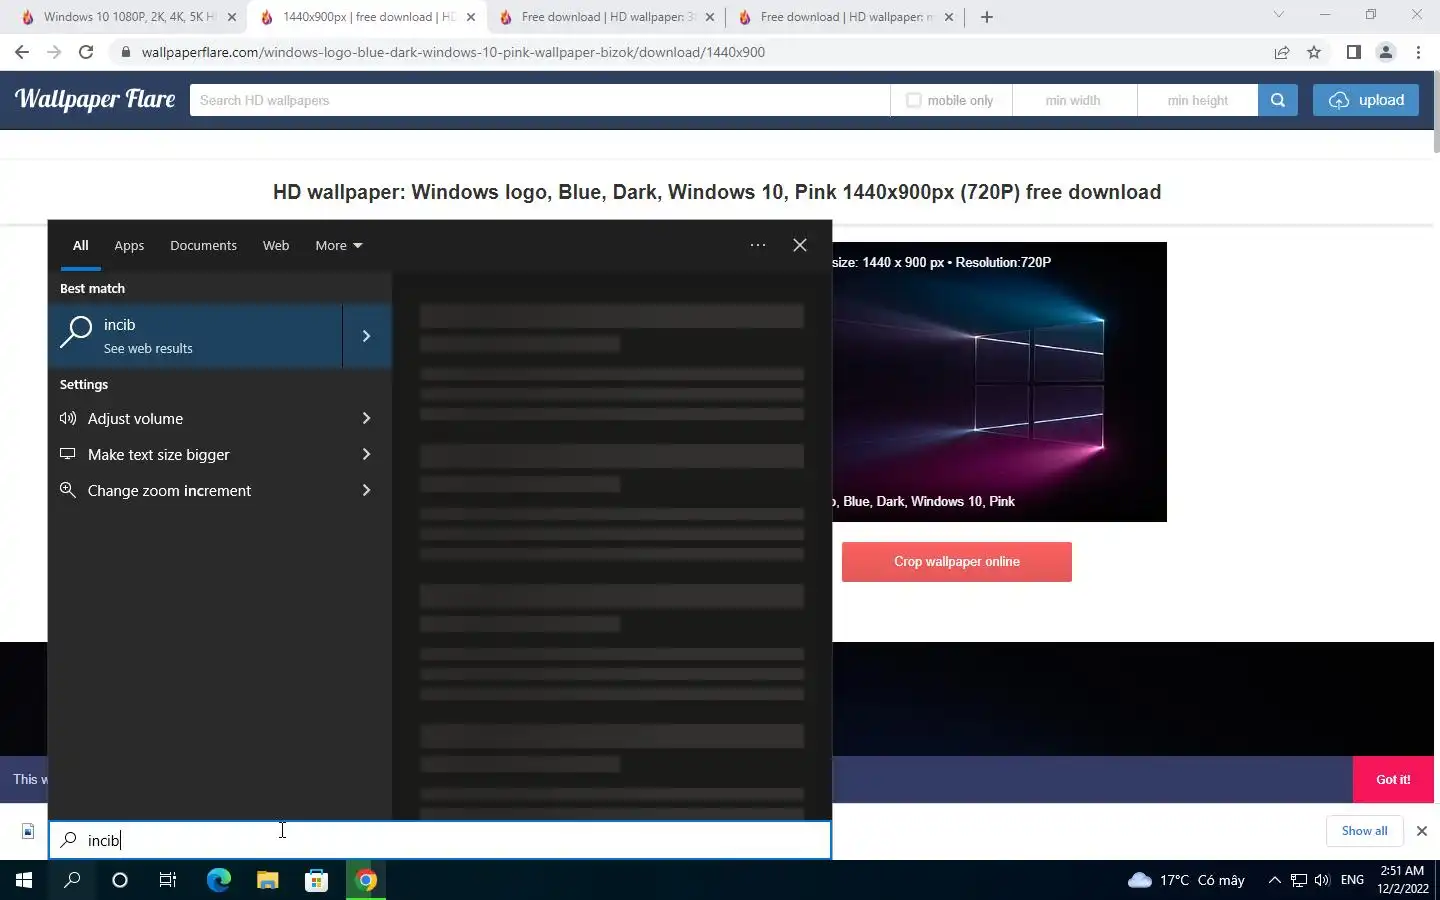Close the Windows search panel
This screenshot has height=900, width=1440.
click(x=800, y=245)
